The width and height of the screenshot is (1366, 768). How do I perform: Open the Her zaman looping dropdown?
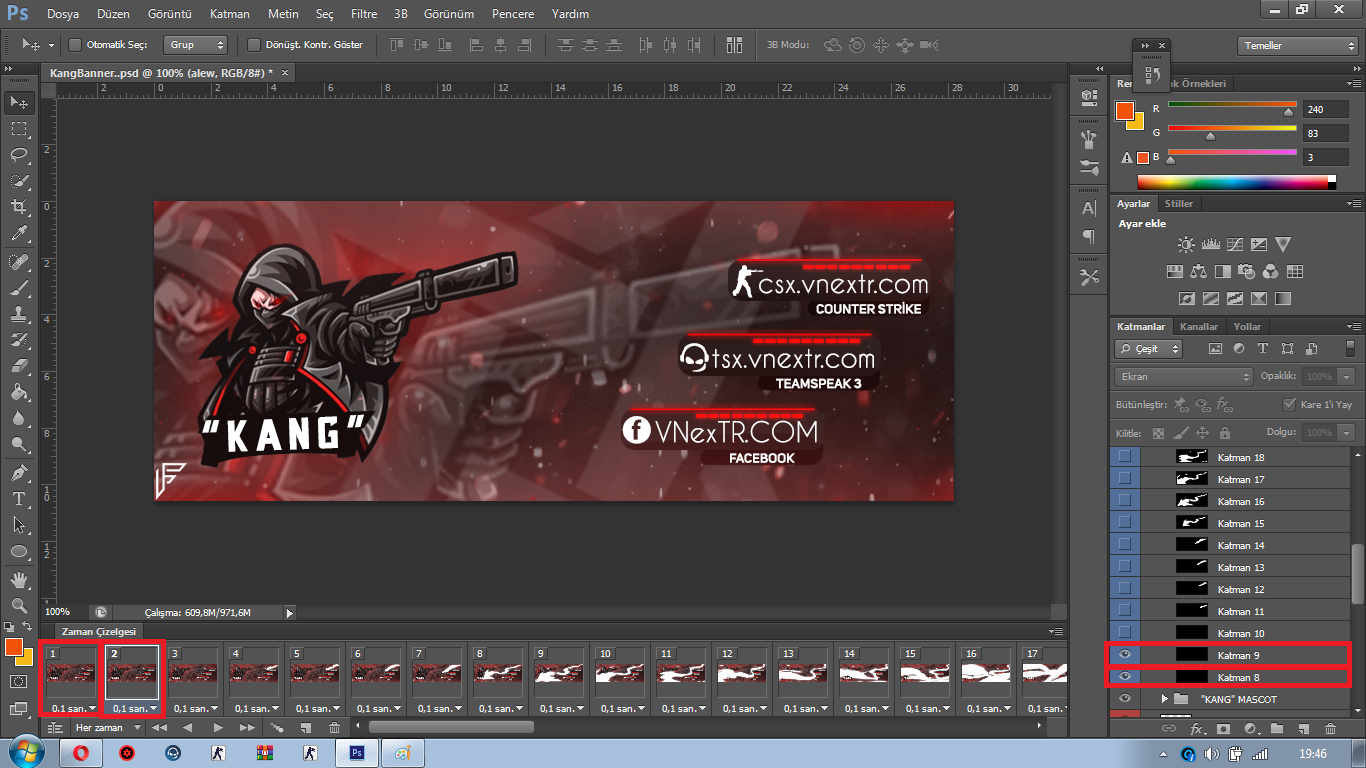coord(107,728)
